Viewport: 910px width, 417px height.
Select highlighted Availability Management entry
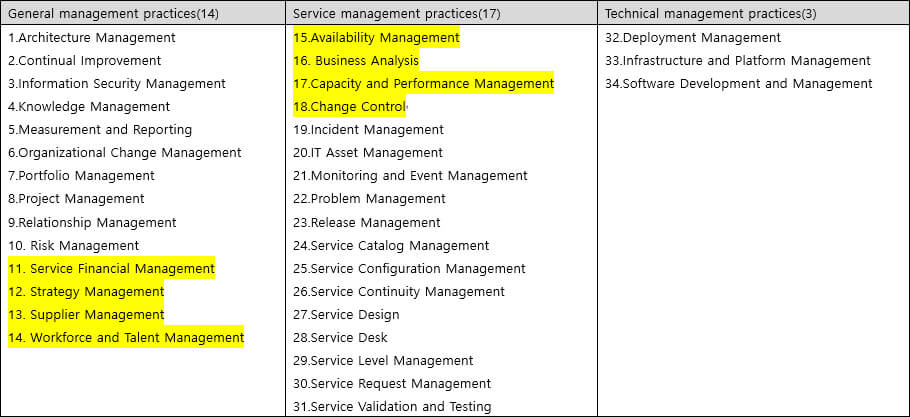tap(376, 38)
